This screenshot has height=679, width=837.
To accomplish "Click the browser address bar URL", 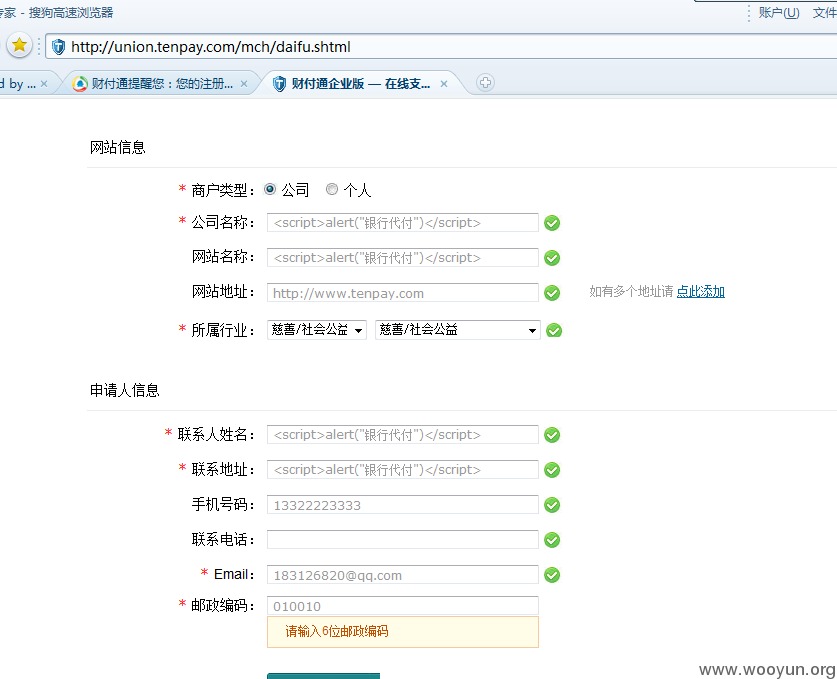I will pyautogui.click(x=211, y=47).
